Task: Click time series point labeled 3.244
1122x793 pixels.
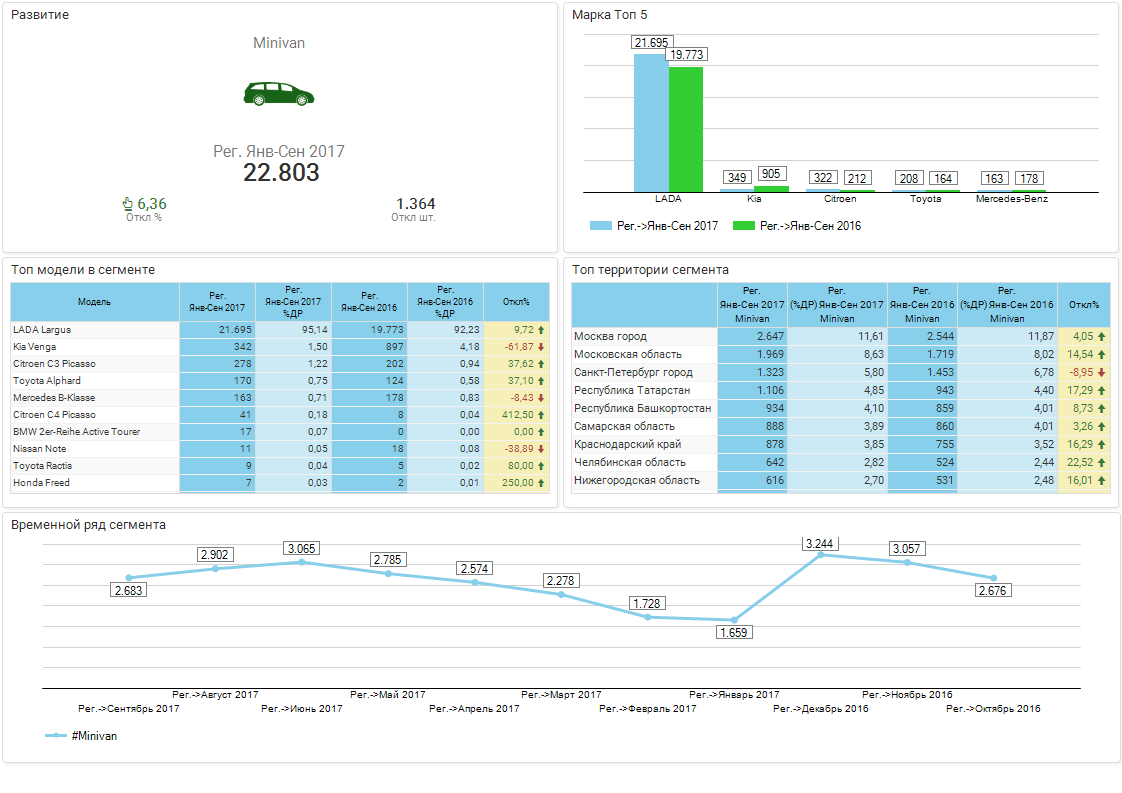Action: point(821,555)
